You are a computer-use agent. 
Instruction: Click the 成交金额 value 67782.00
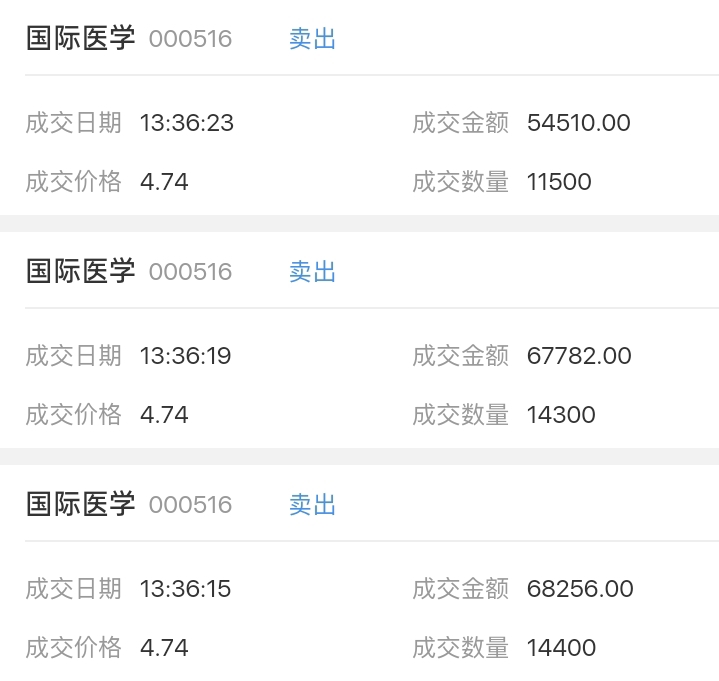tap(579, 356)
